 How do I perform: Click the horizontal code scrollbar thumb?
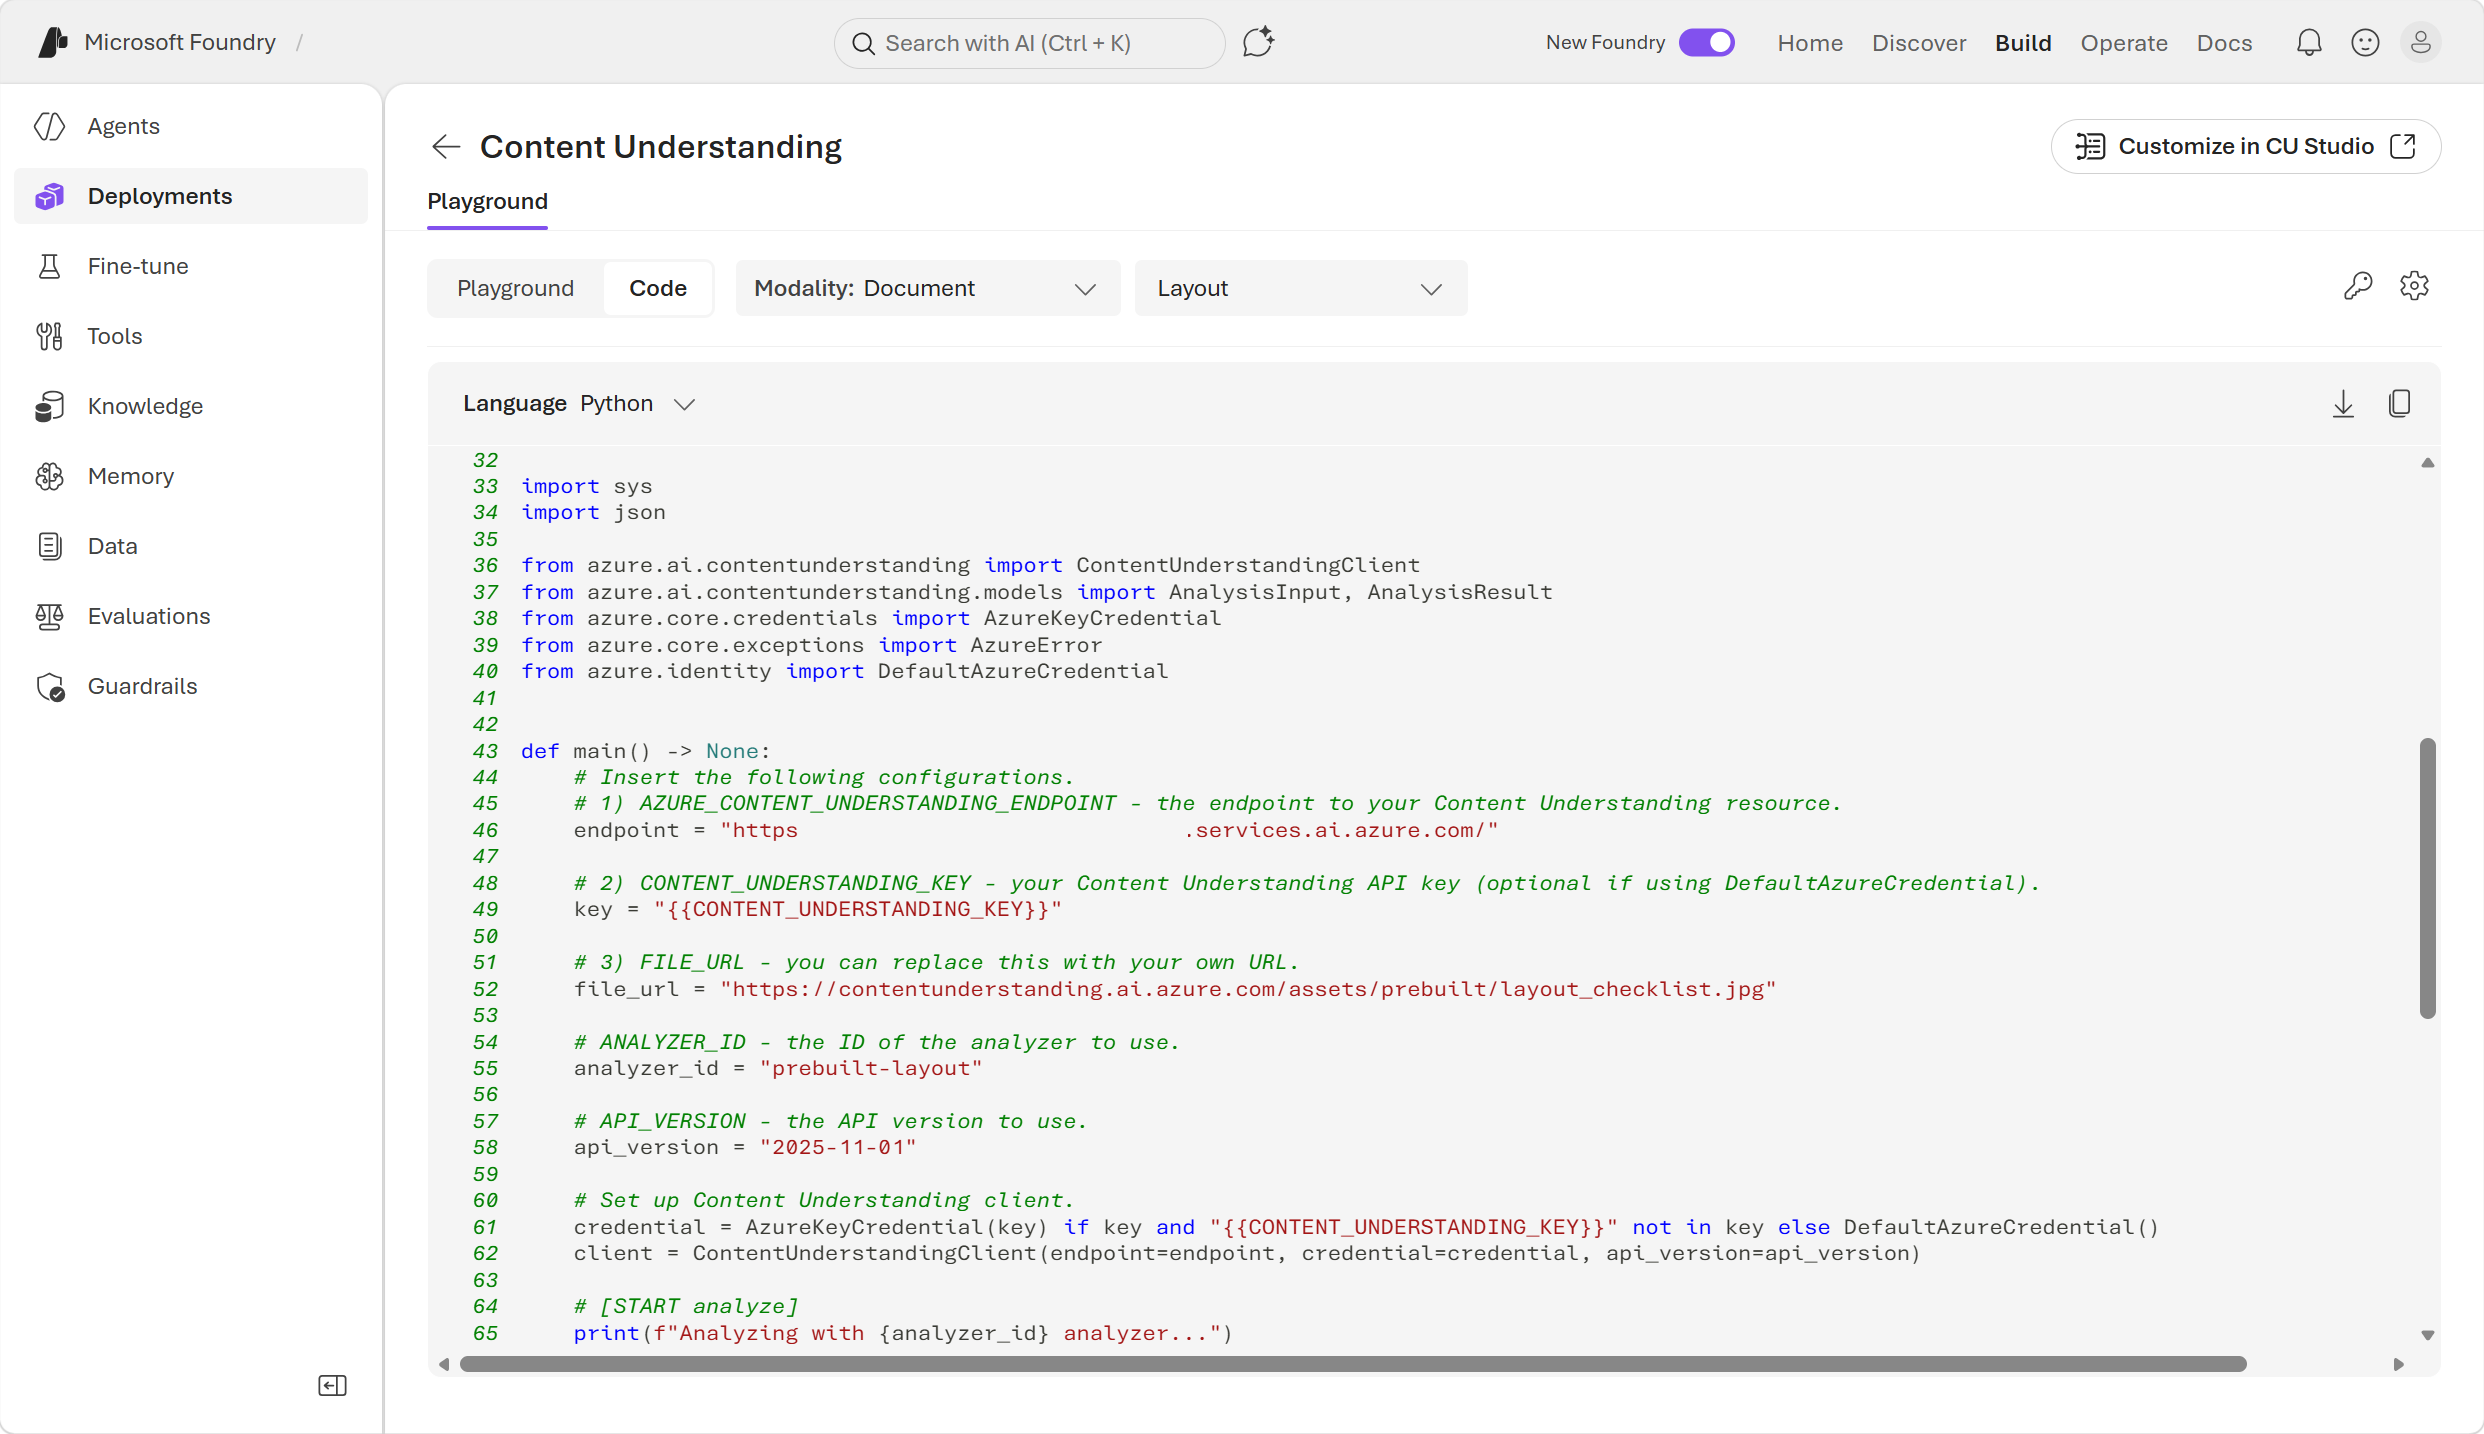[1353, 1364]
